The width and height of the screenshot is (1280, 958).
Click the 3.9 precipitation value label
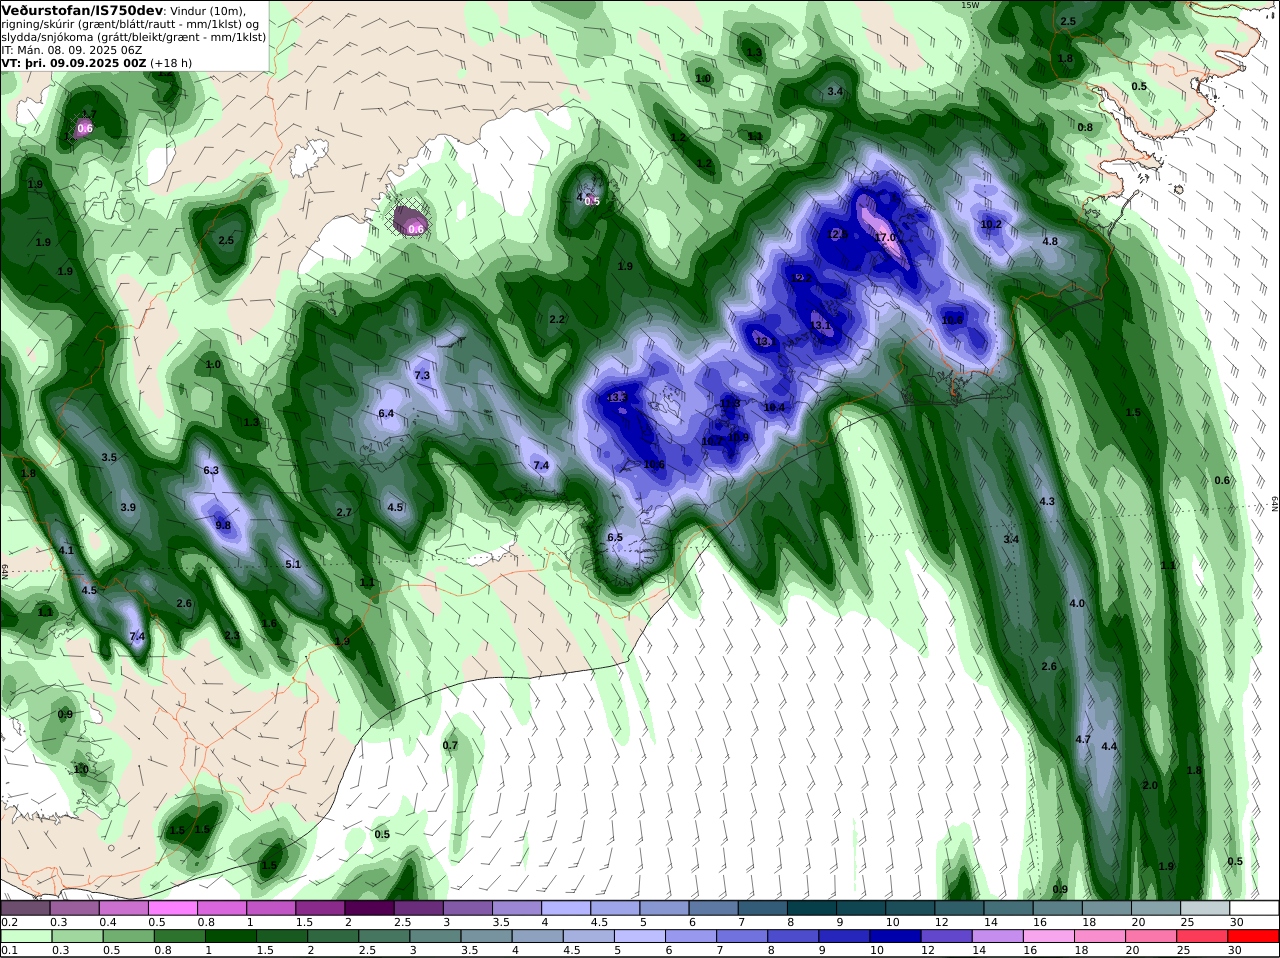[128, 507]
